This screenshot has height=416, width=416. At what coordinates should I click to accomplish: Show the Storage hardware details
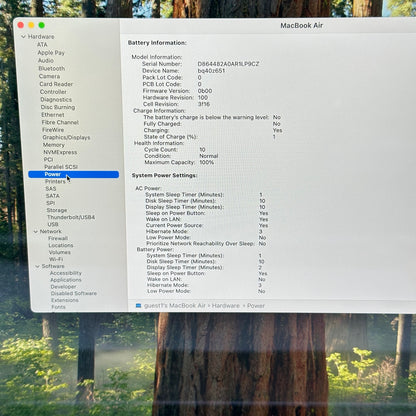click(57, 210)
